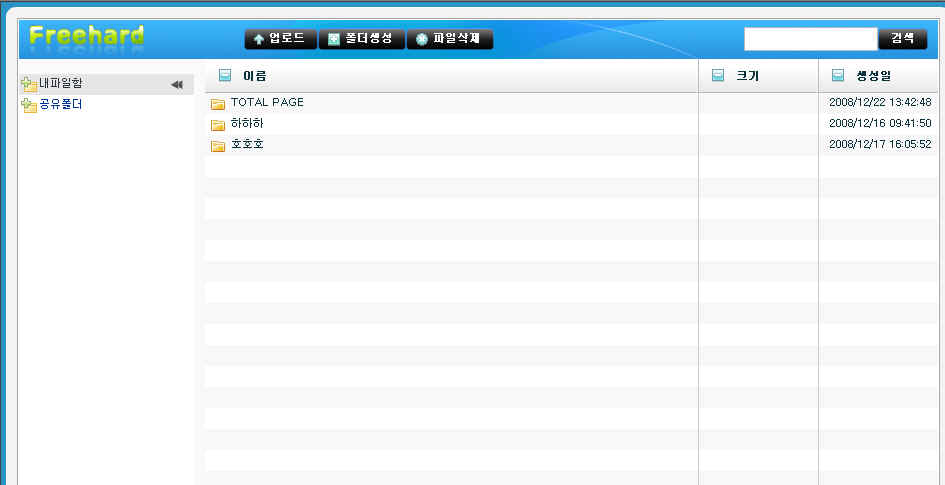
Task: Focus the search input field
Action: point(811,39)
